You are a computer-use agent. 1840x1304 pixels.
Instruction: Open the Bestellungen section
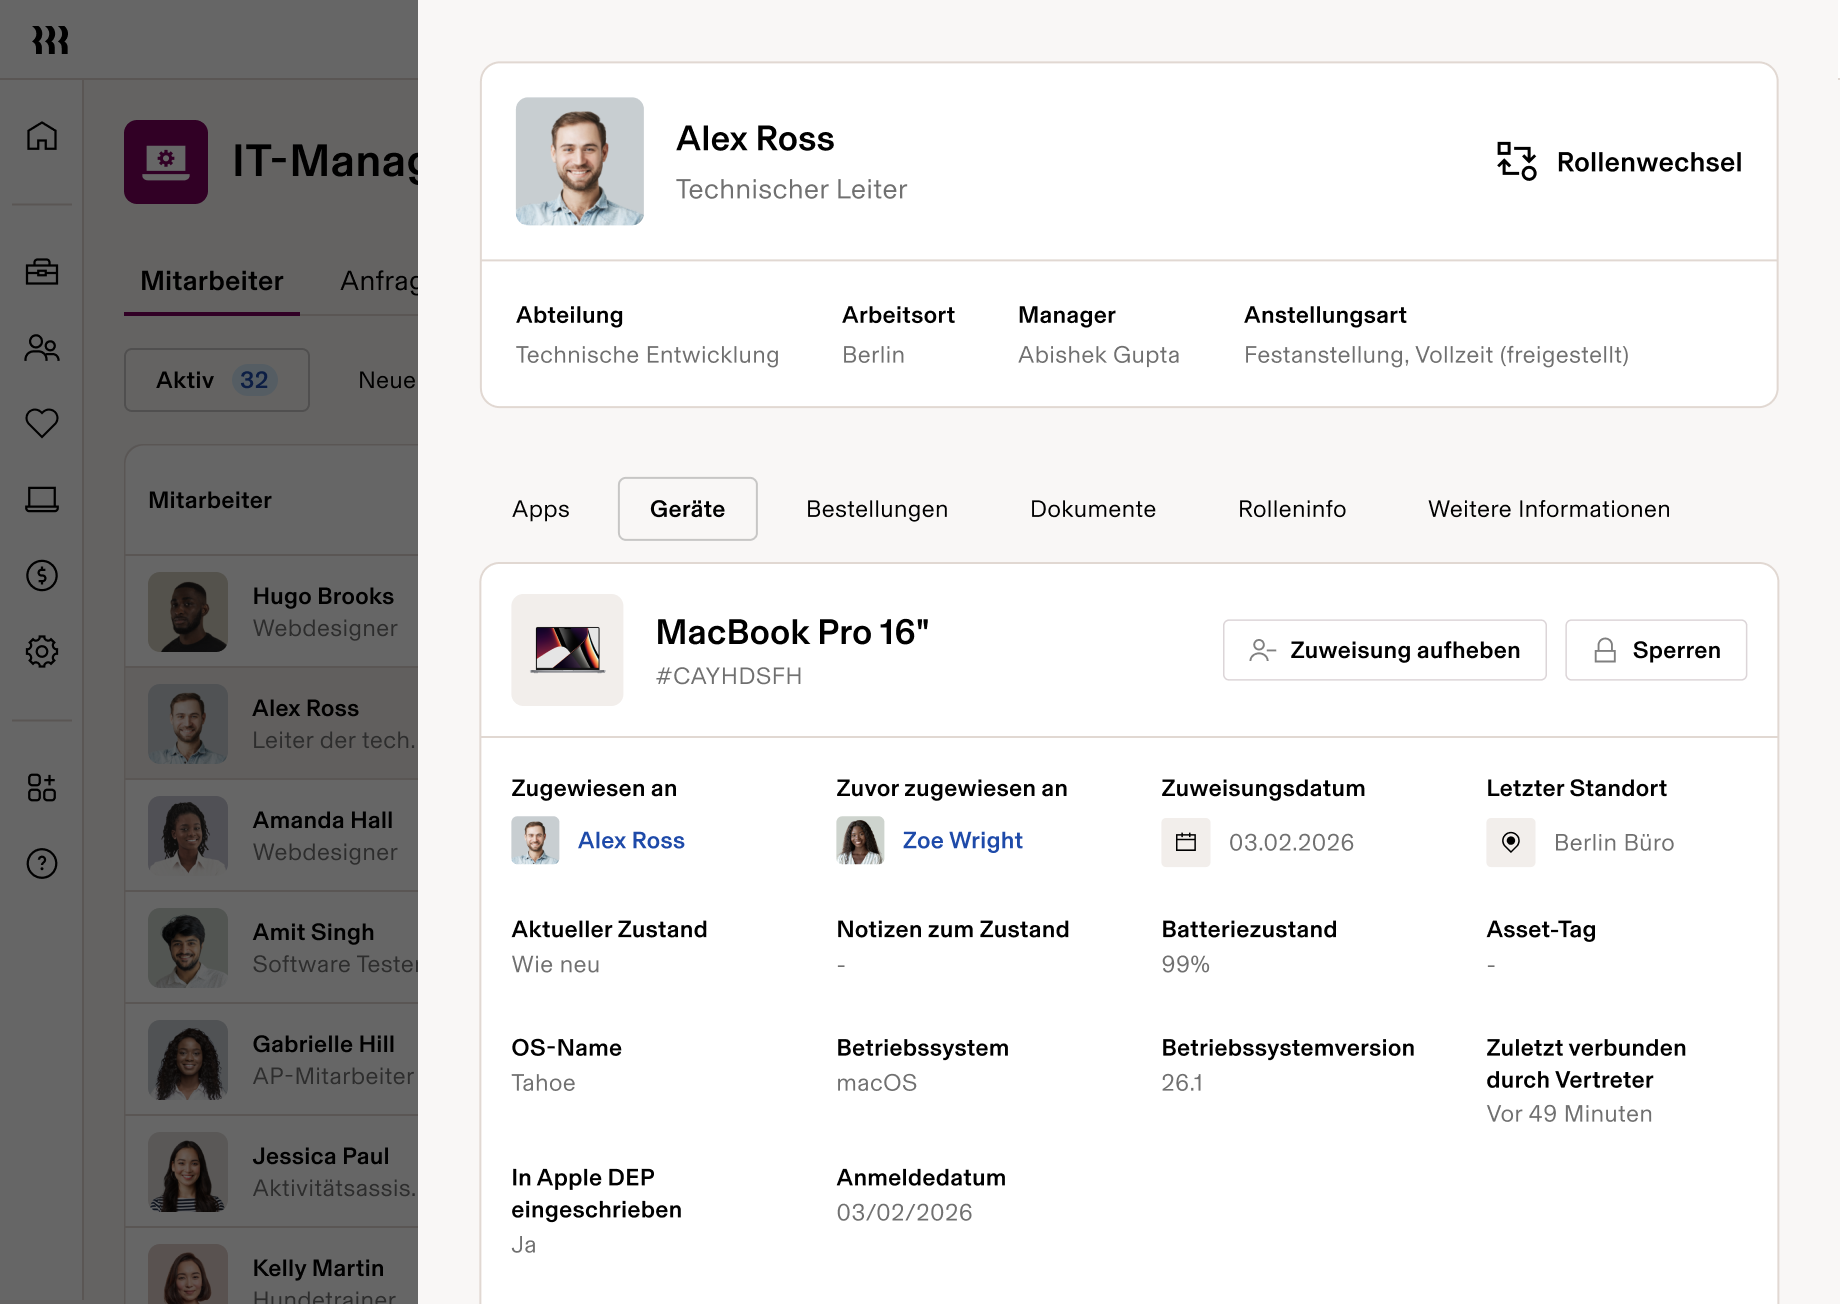coord(876,509)
